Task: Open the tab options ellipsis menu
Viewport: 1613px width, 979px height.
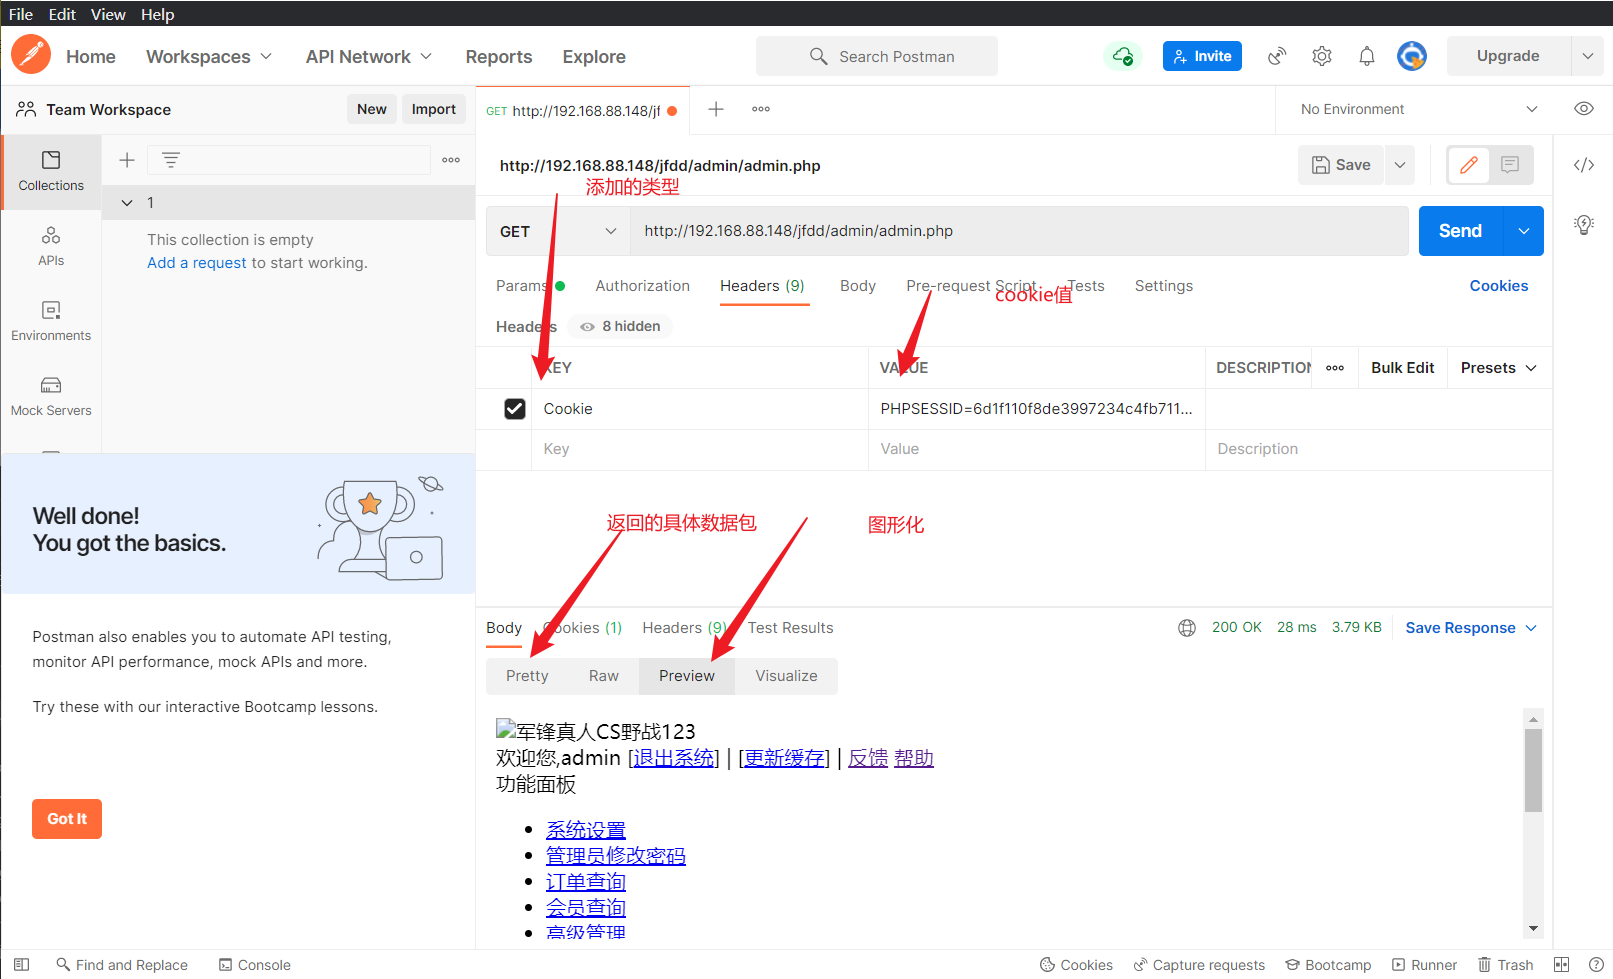Action: (x=761, y=109)
